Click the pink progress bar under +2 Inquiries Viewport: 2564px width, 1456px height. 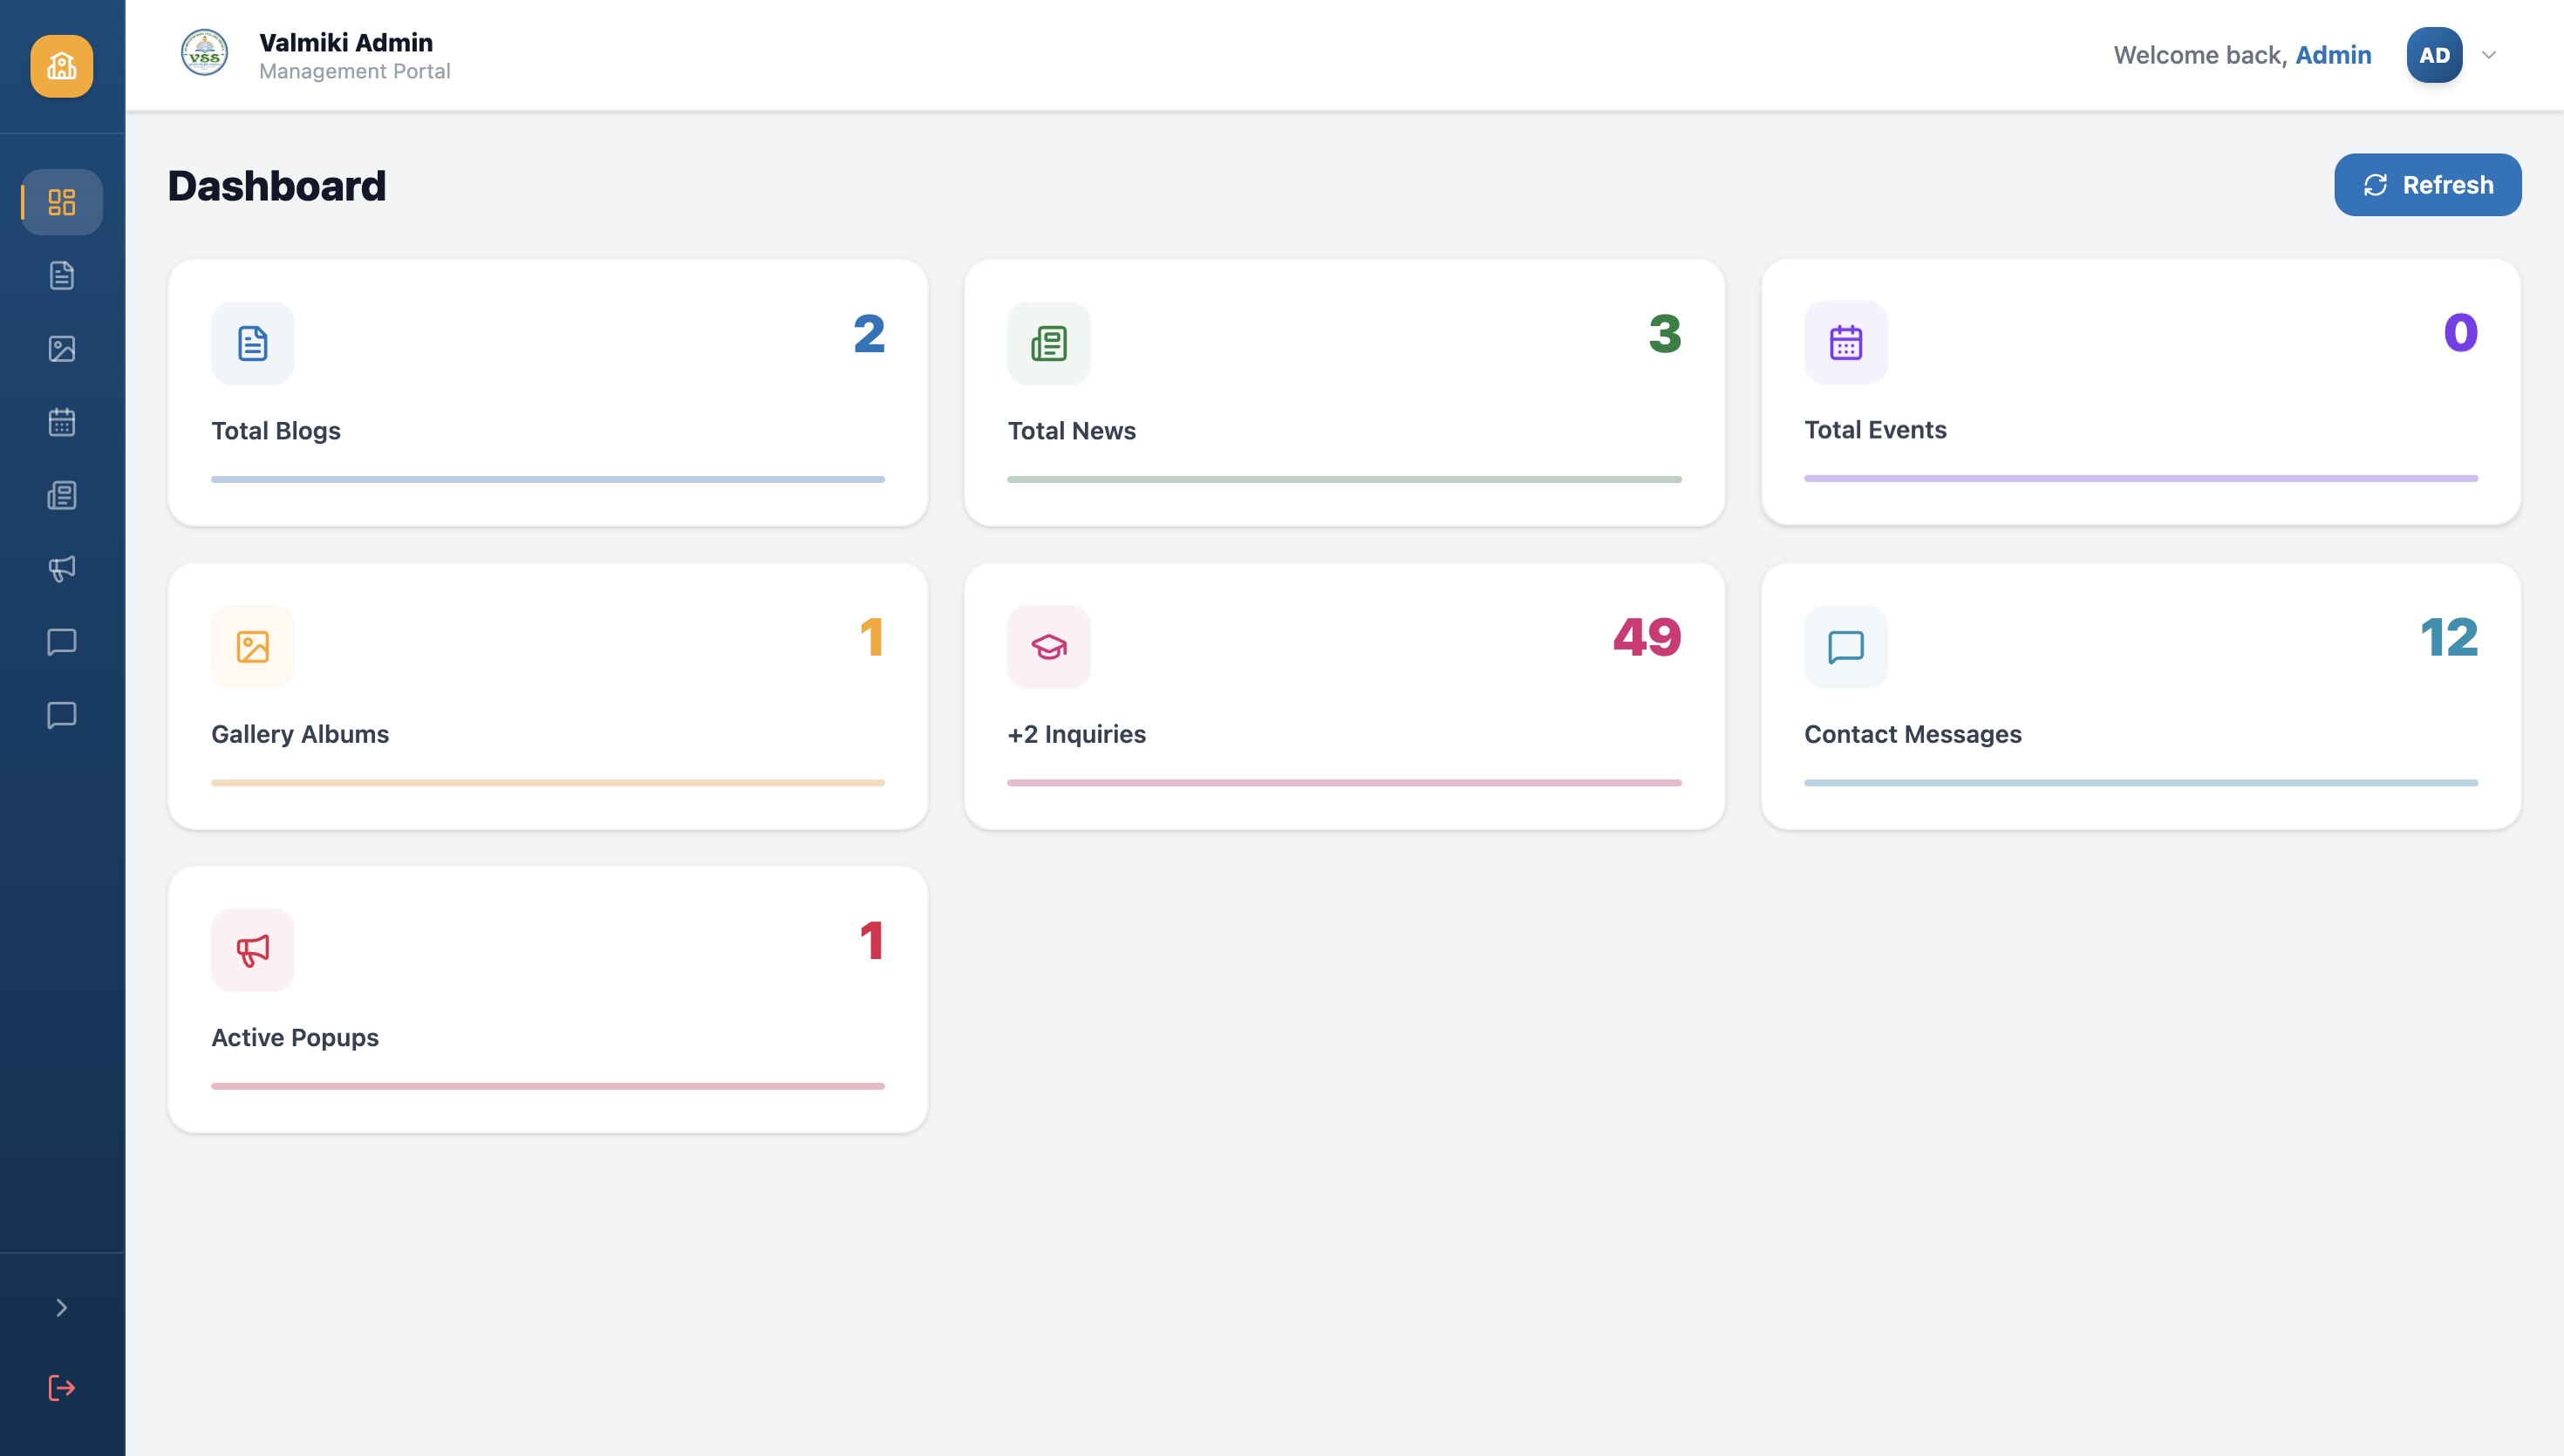tap(1344, 783)
